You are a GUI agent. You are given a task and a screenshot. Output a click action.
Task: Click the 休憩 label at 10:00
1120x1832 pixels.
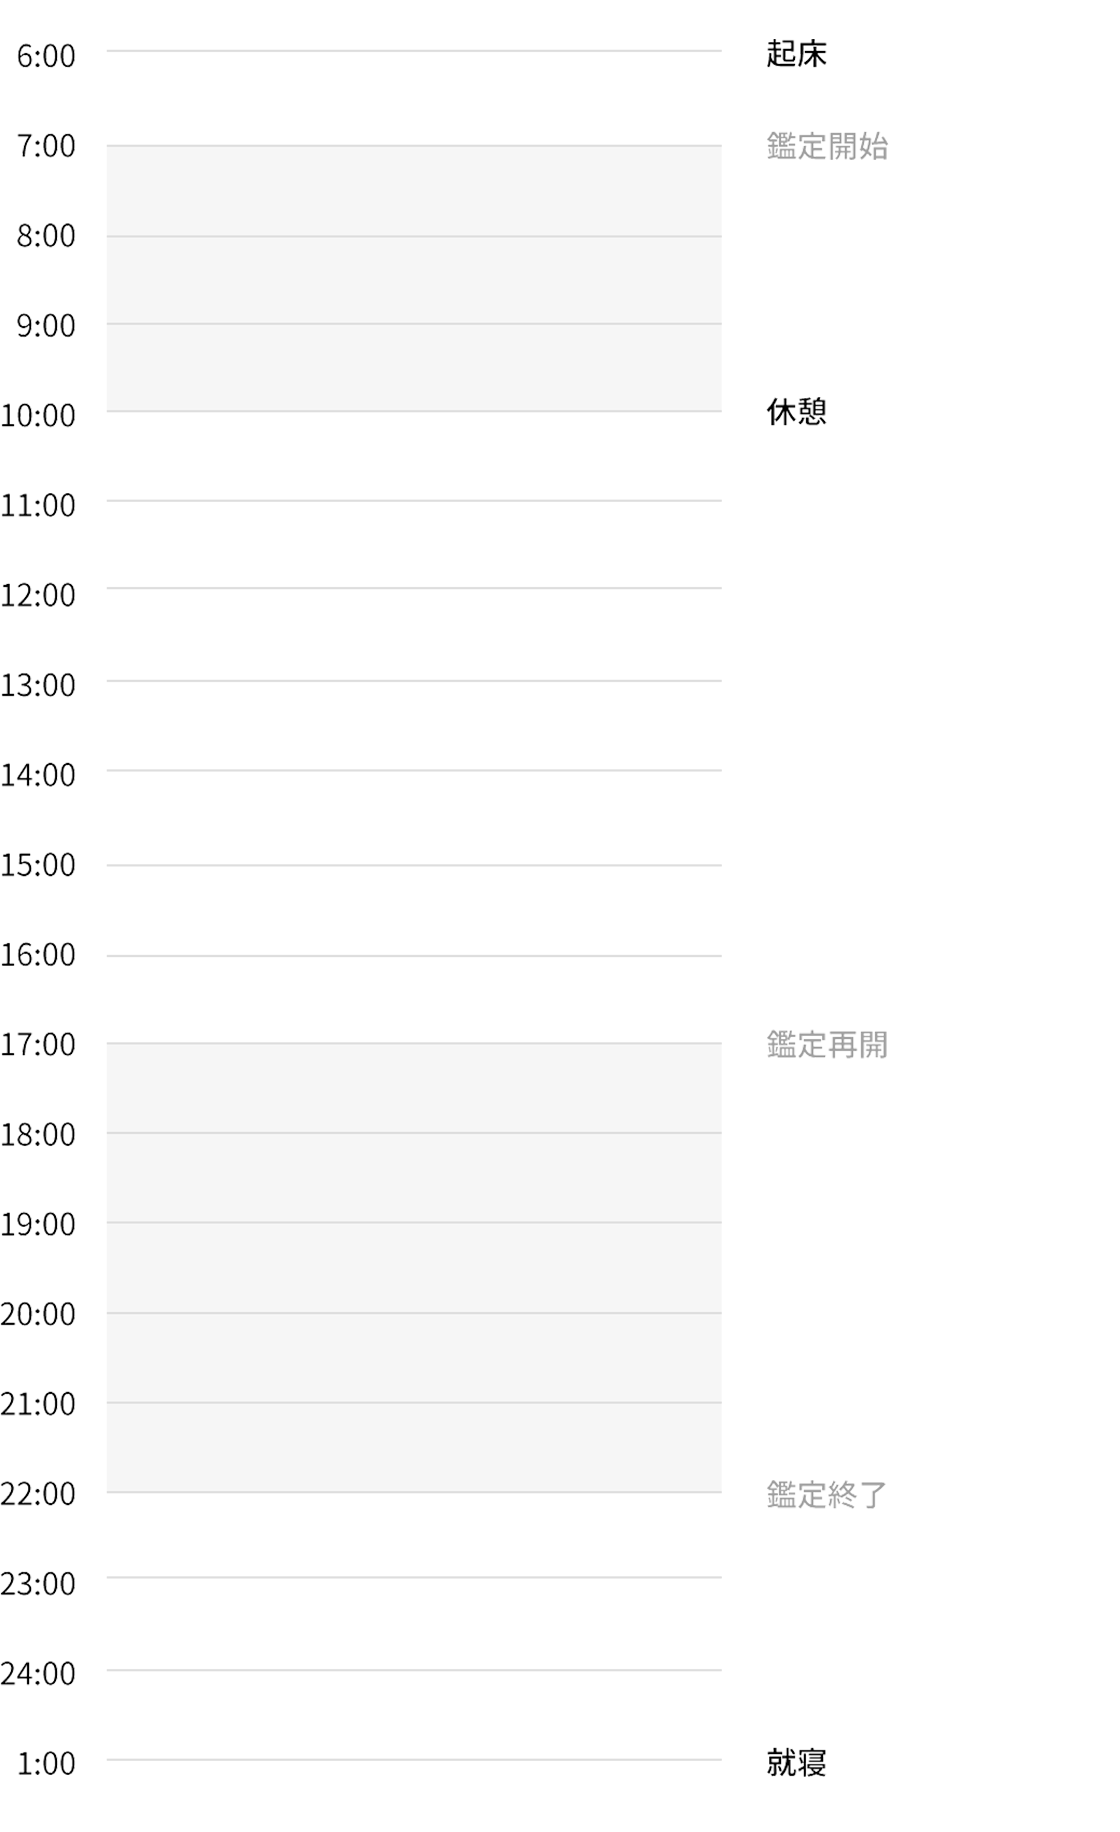pyautogui.click(x=796, y=412)
